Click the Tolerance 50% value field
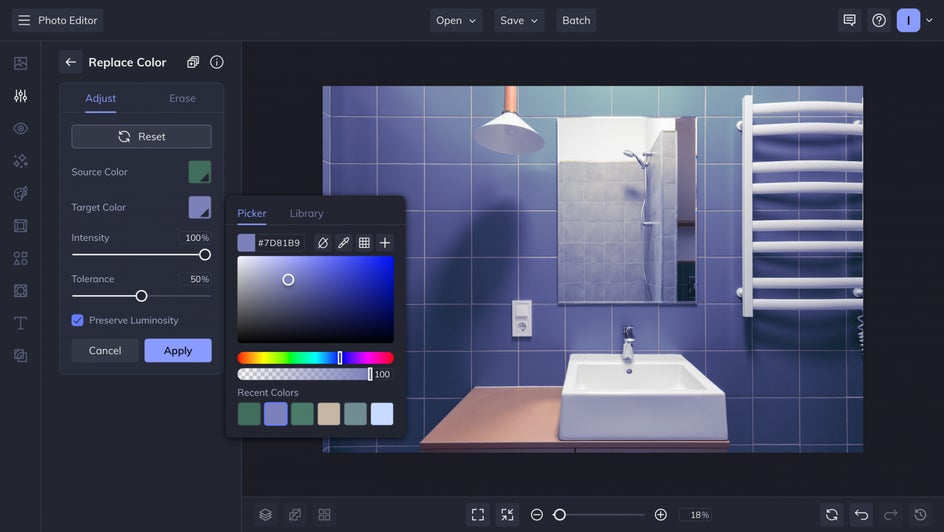The image size is (944, 532). coord(196,279)
